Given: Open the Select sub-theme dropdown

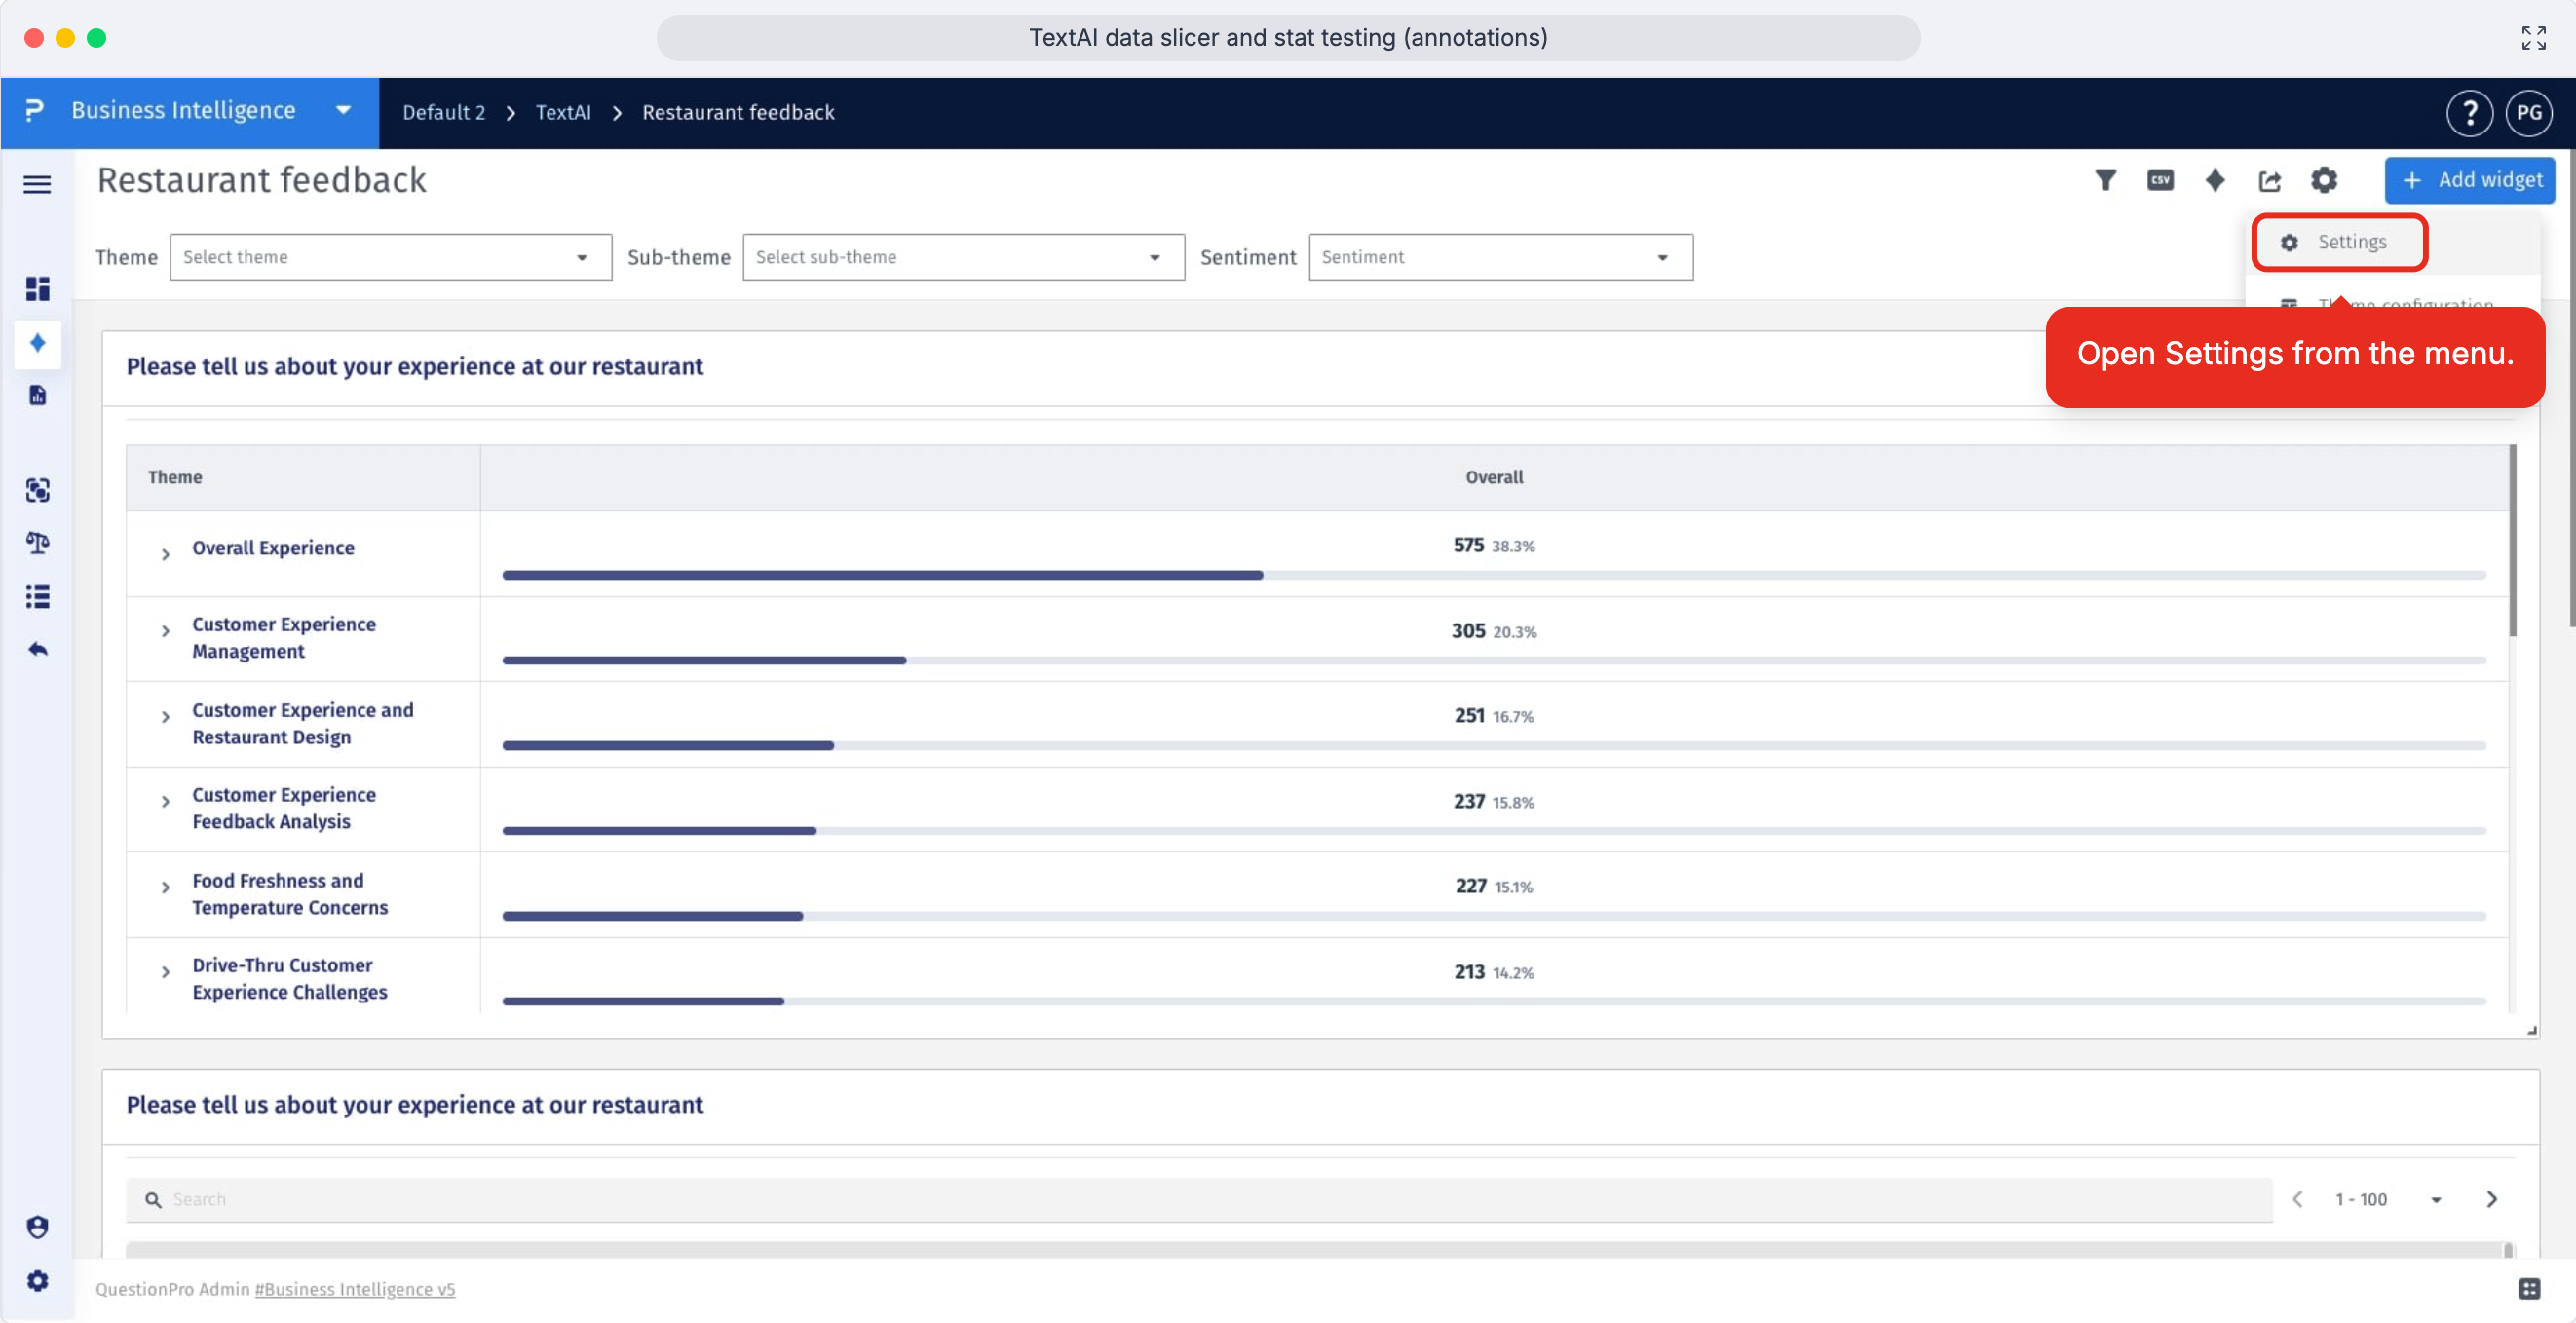Looking at the screenshot, I should point(963,257).
